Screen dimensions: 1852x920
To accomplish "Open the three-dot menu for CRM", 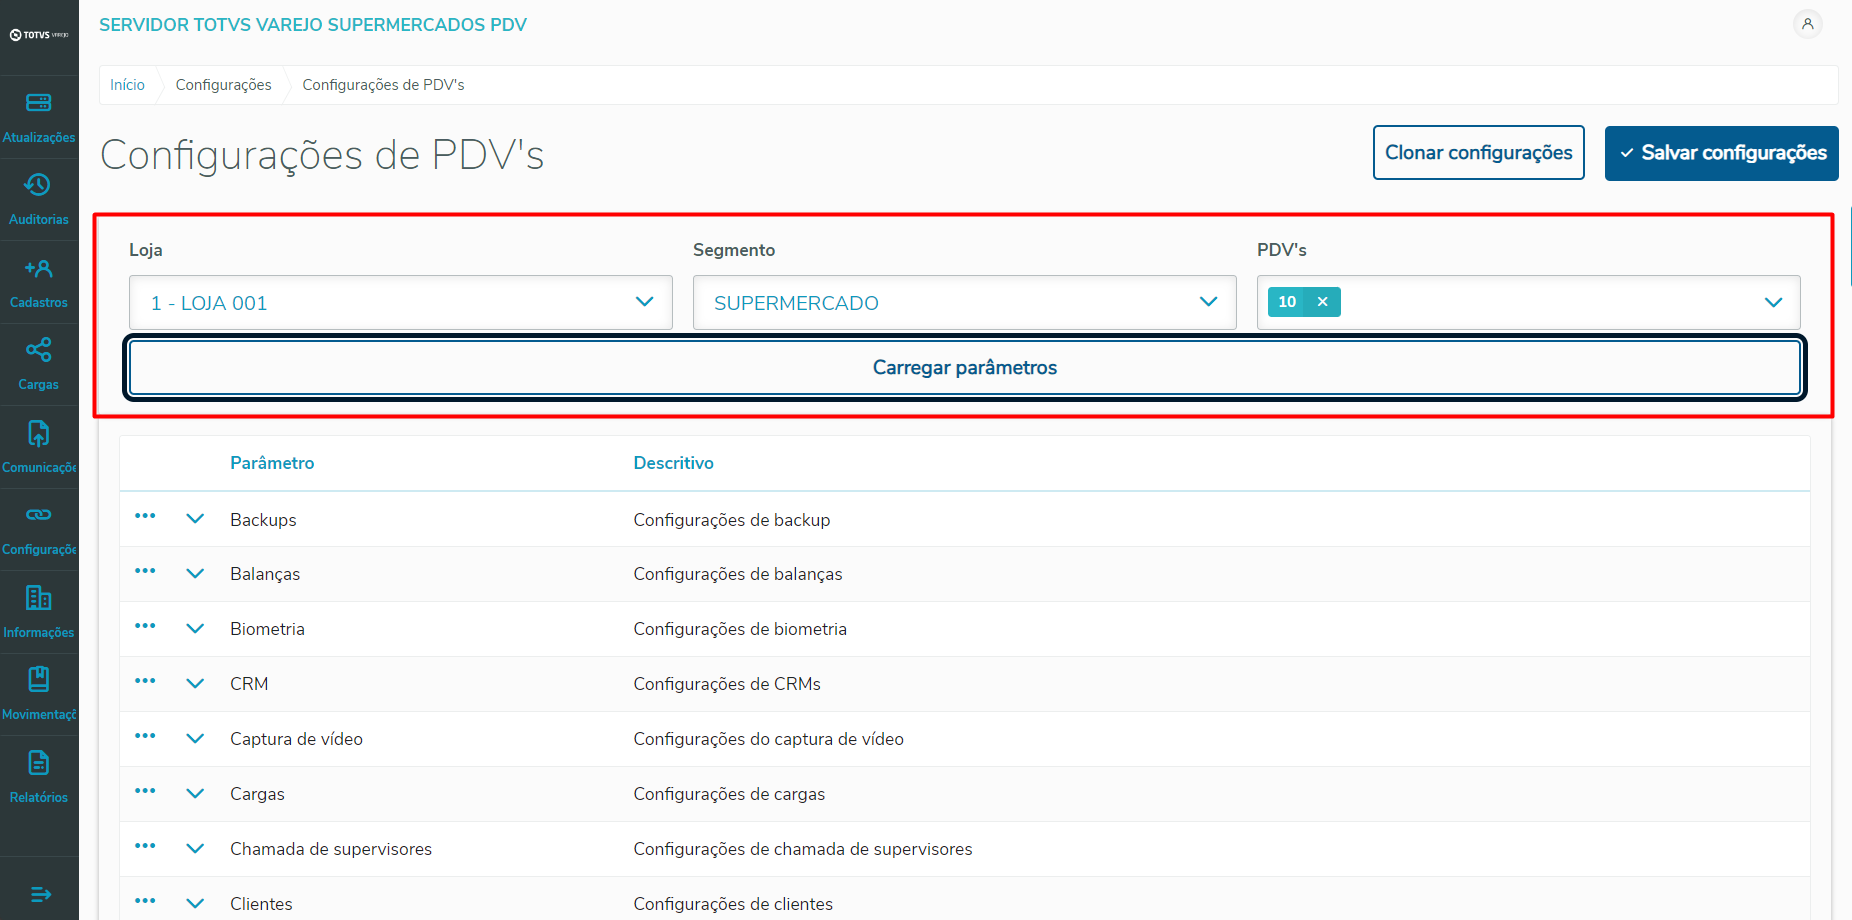I will (x=145, y=681).
